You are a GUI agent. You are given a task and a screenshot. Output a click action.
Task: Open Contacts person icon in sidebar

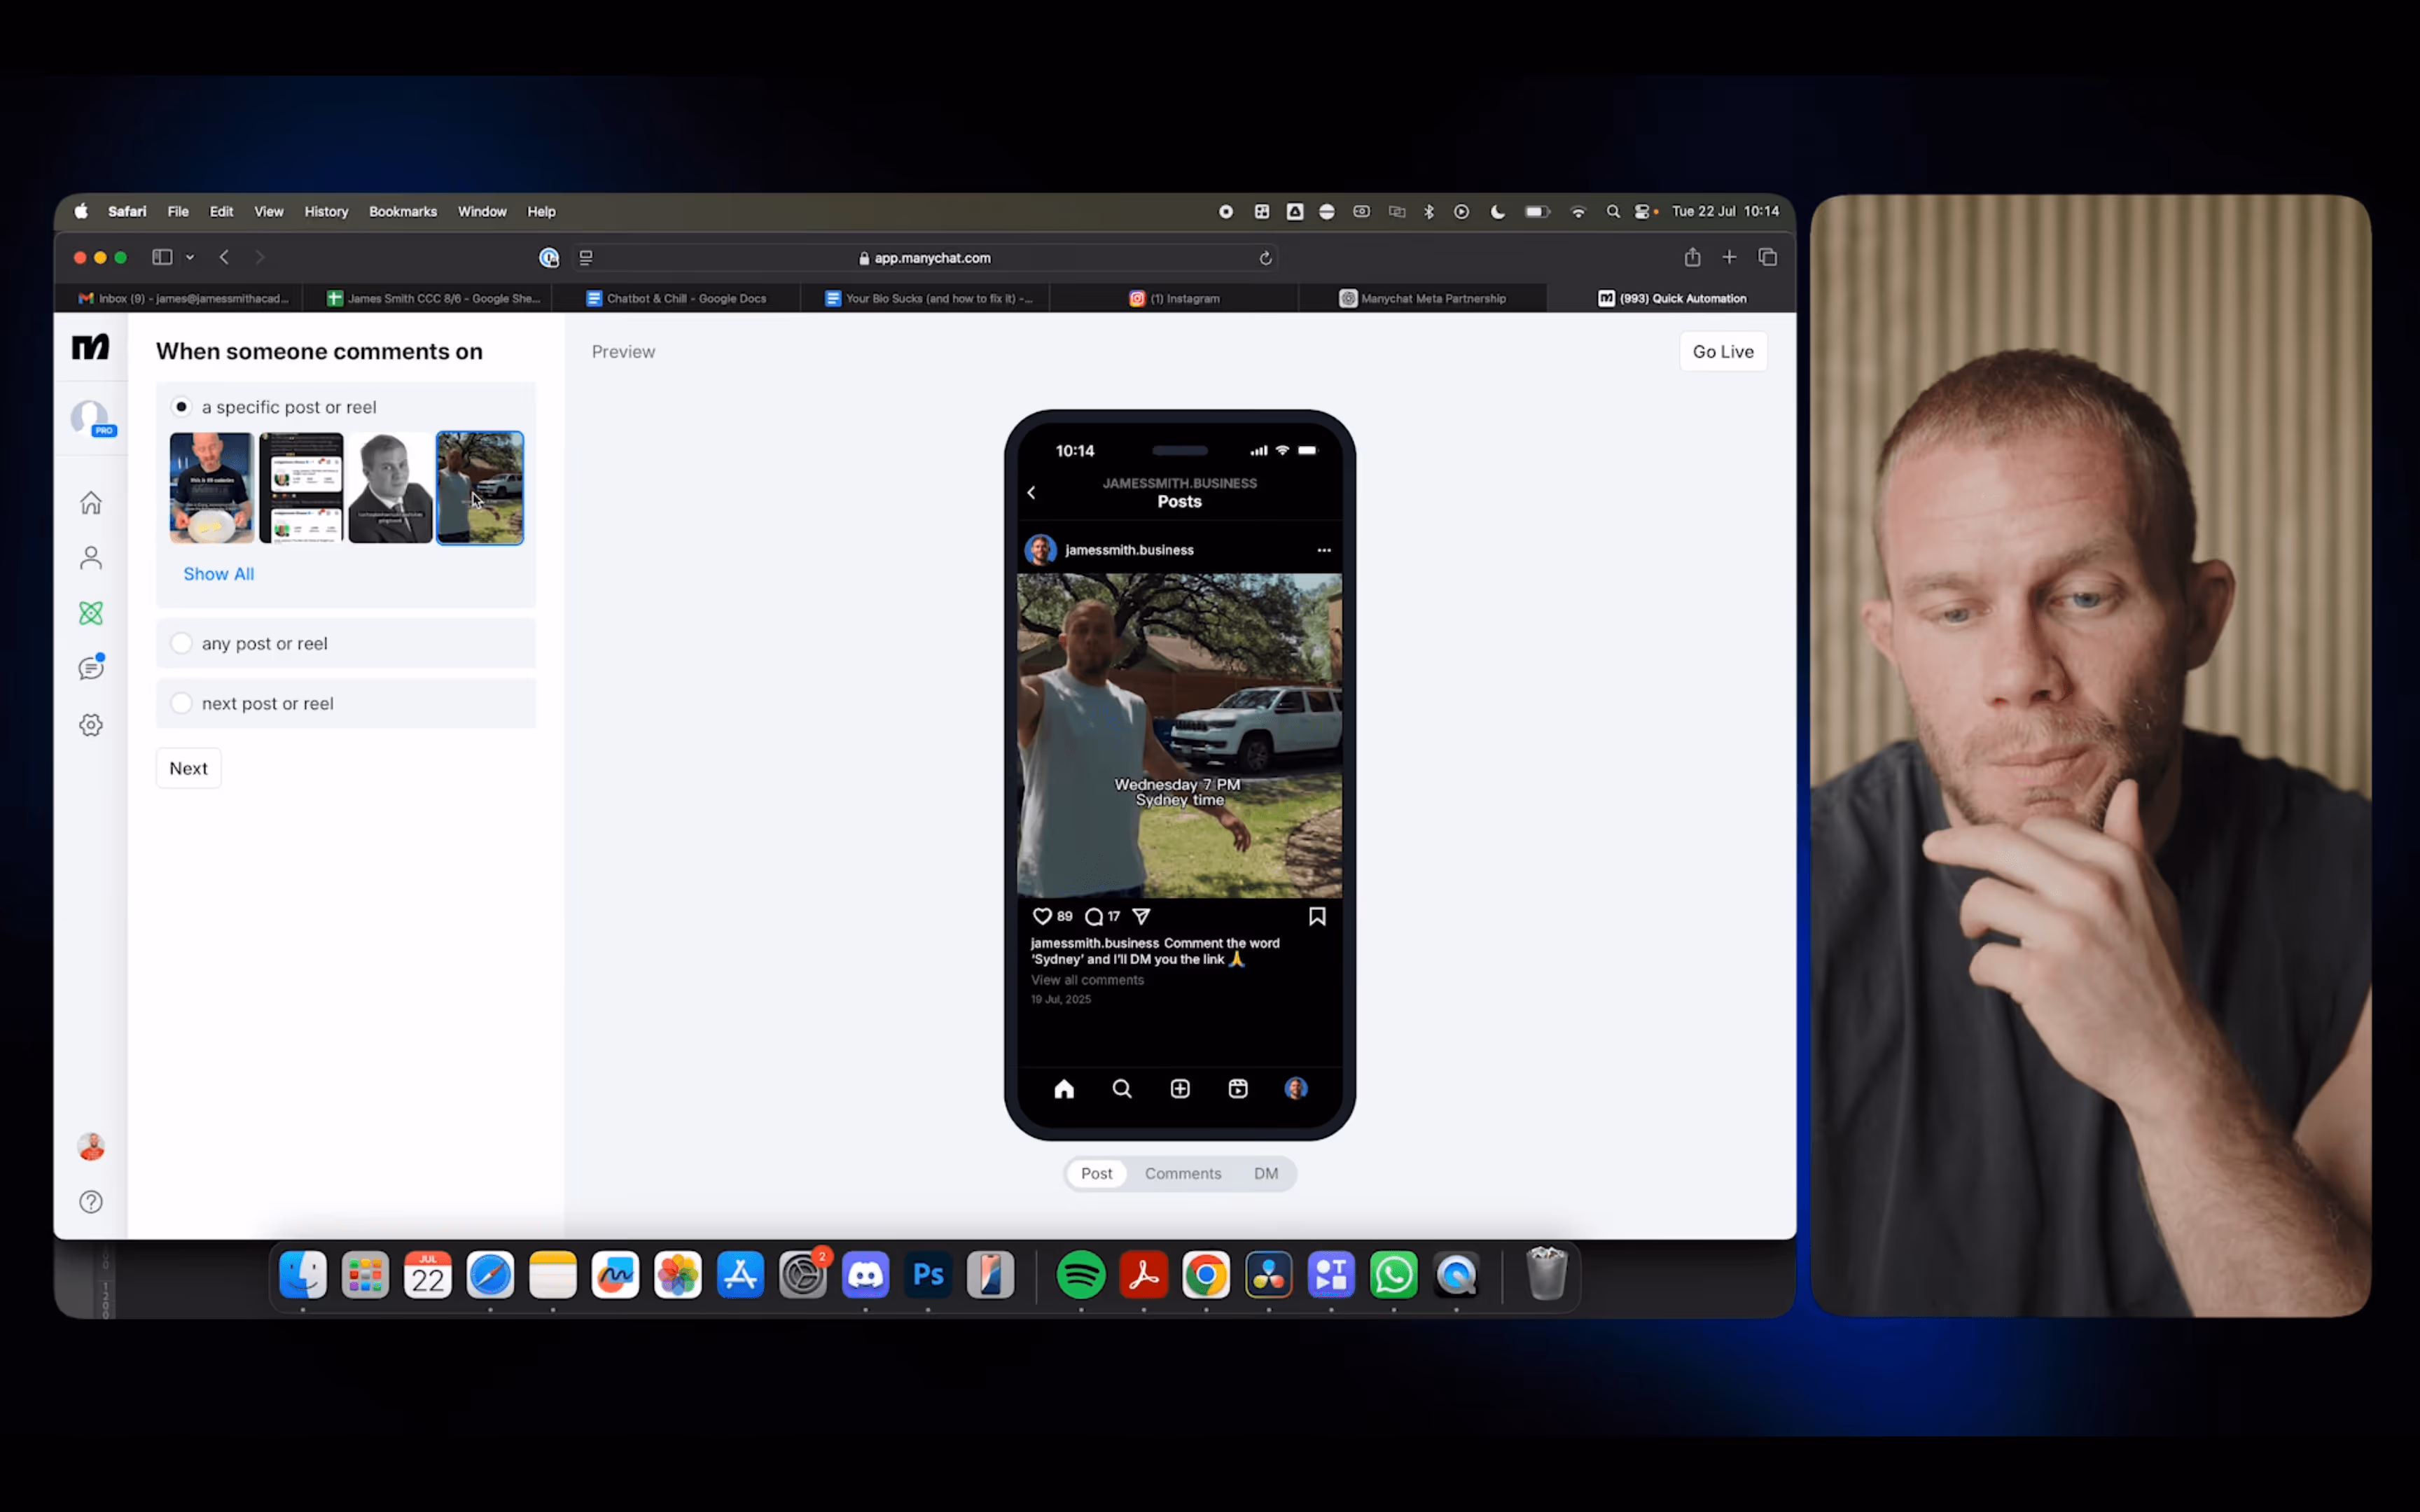[91, 558]
